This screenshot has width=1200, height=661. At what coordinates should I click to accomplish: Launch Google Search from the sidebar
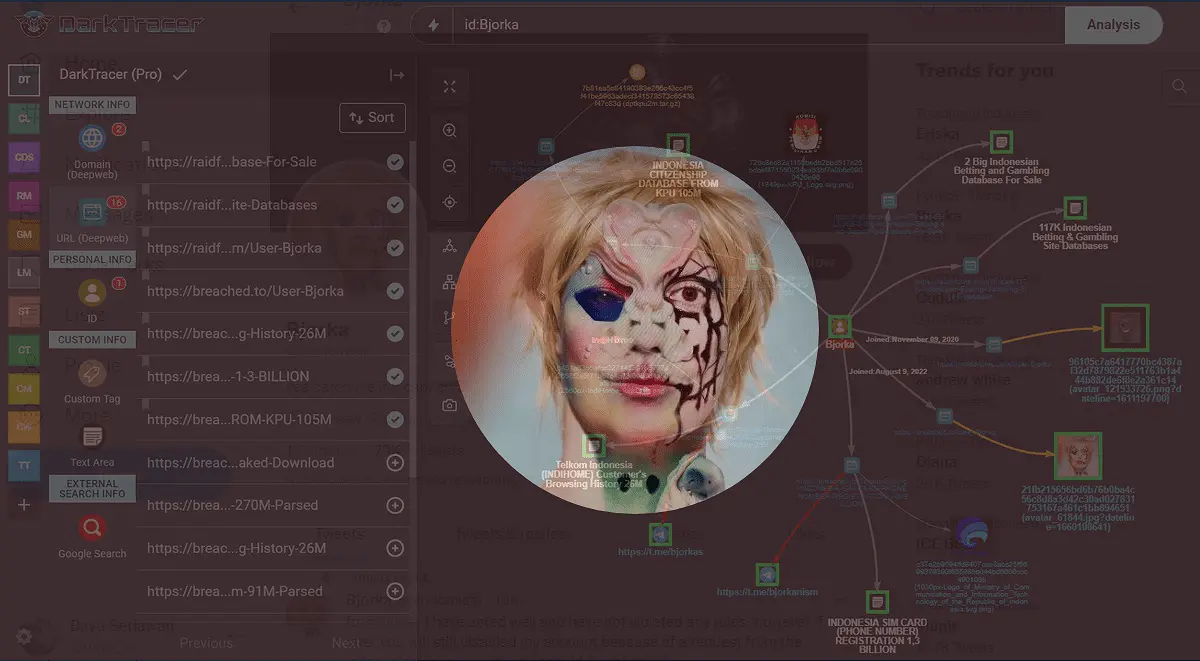point(92,527)
